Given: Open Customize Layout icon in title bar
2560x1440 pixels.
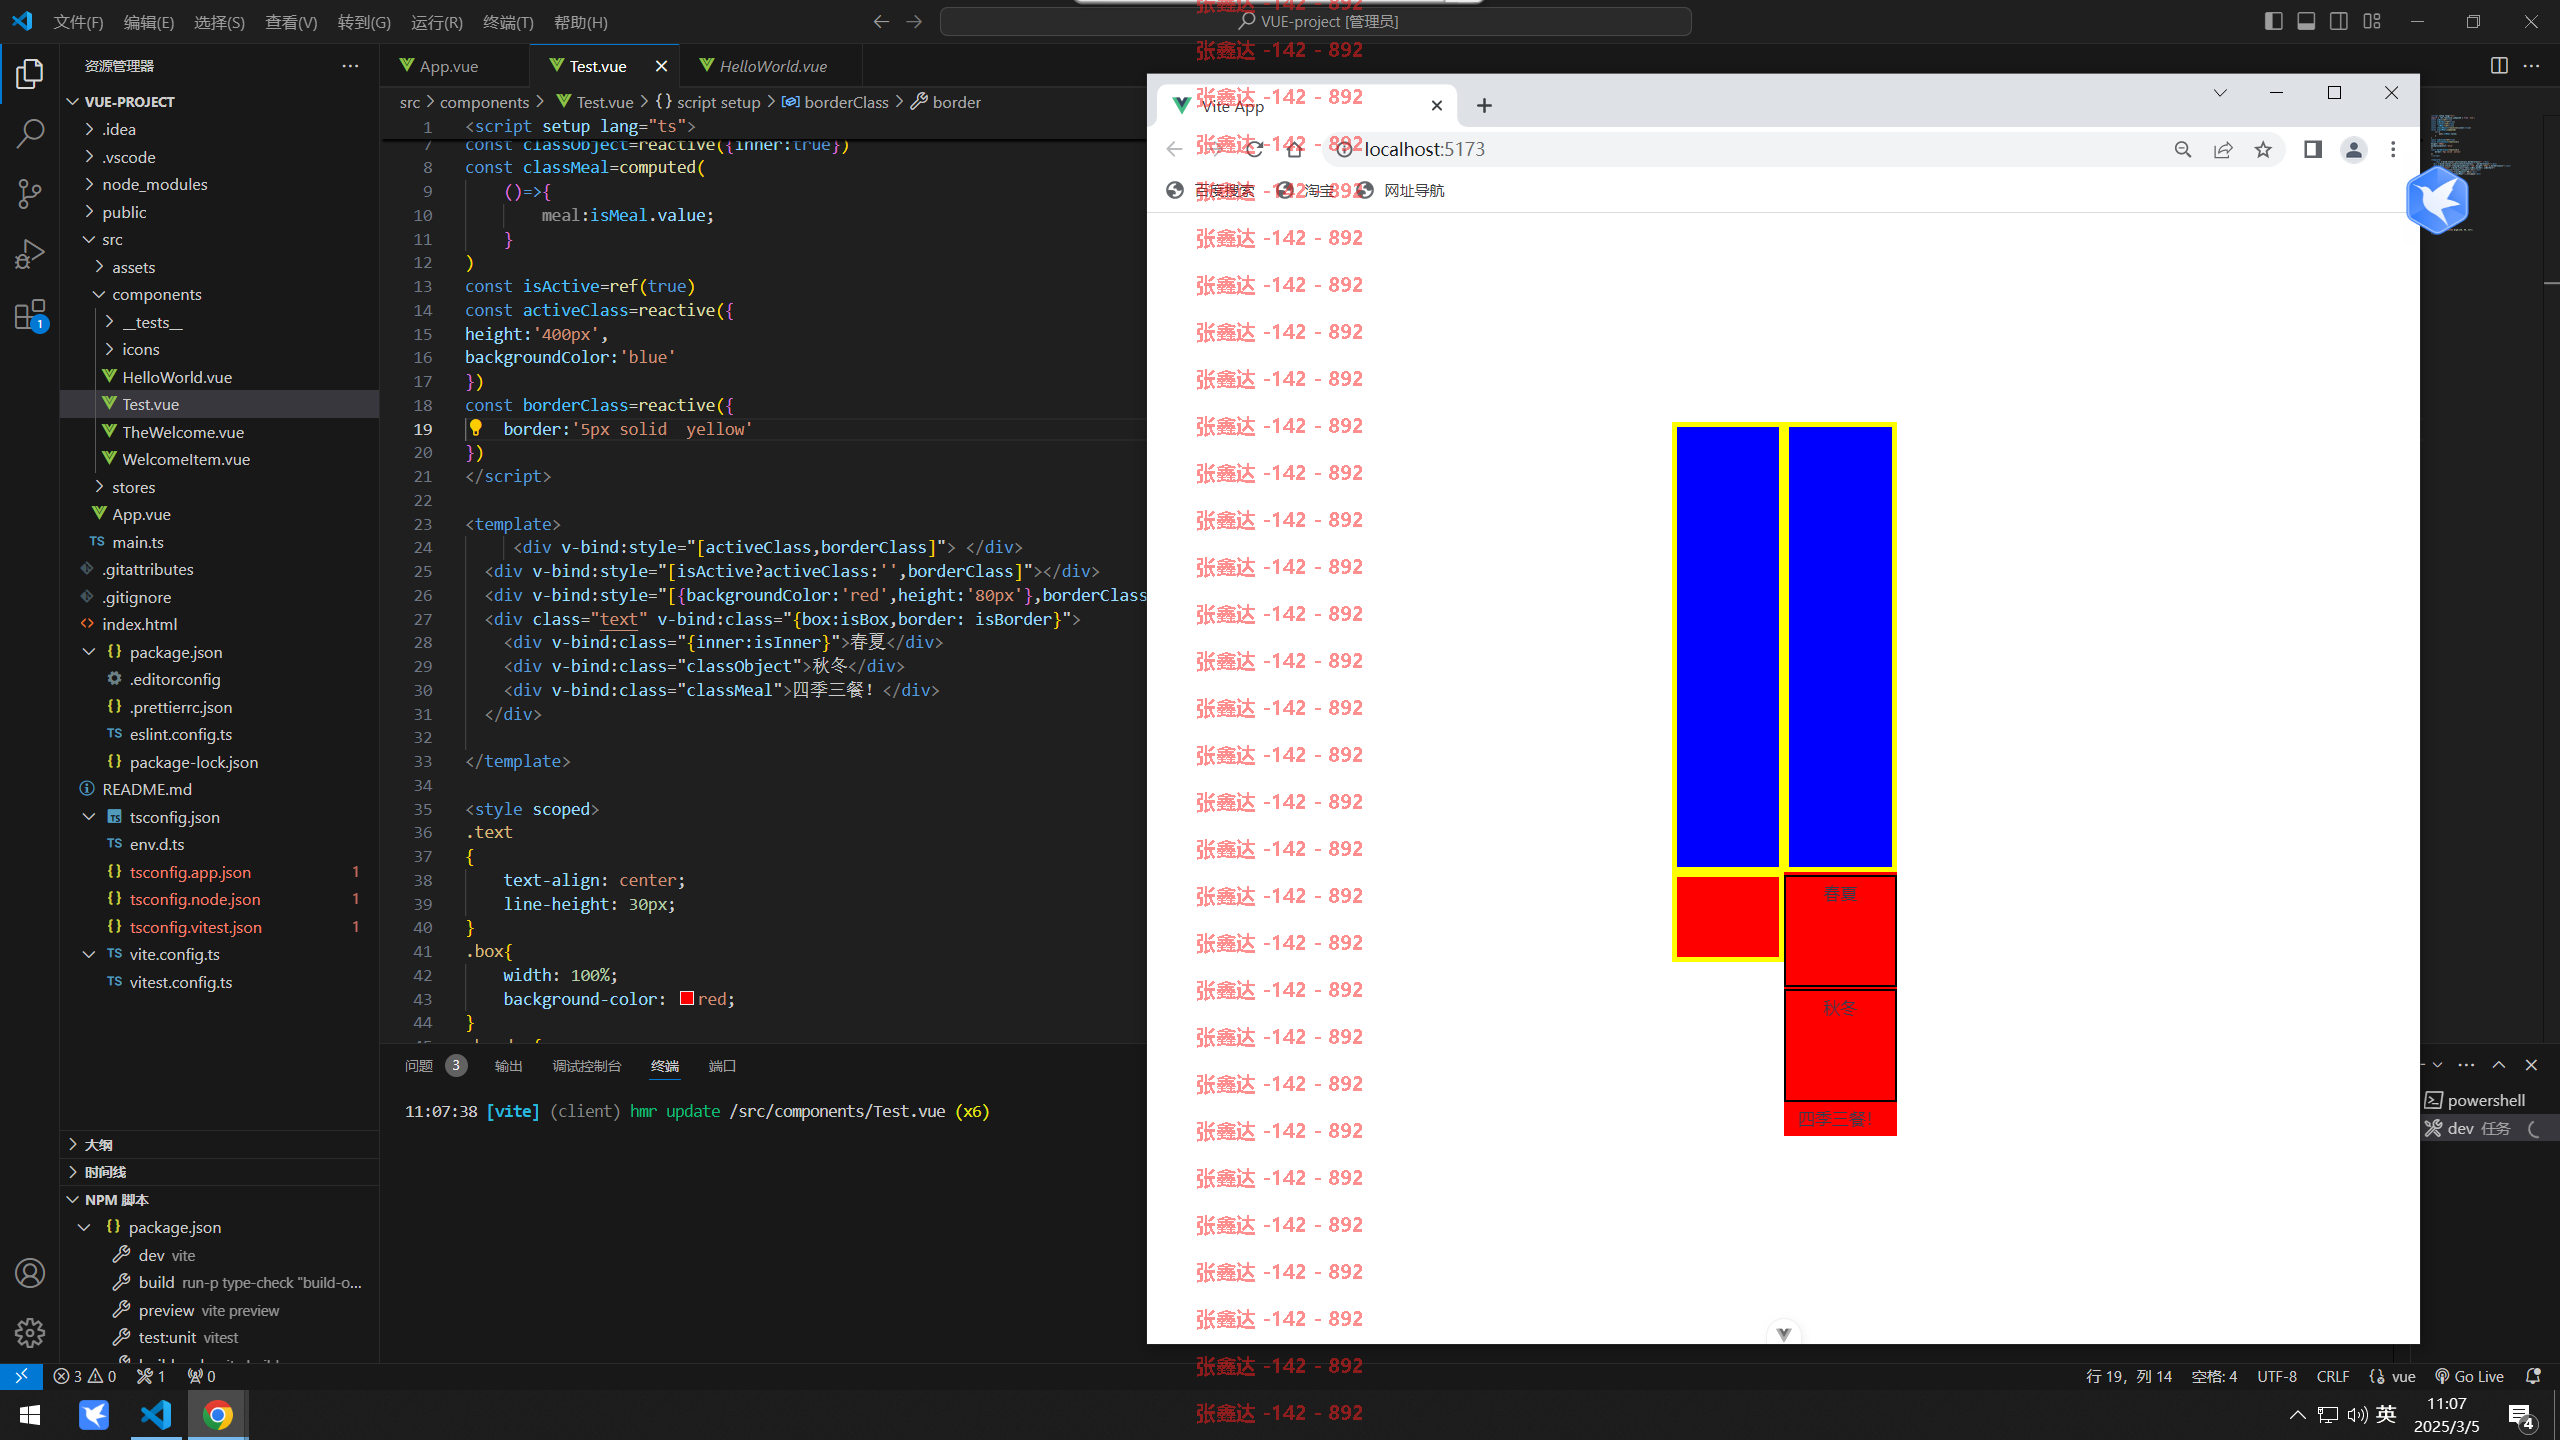Looking at the screenshot, I should tap(2372, 21).
